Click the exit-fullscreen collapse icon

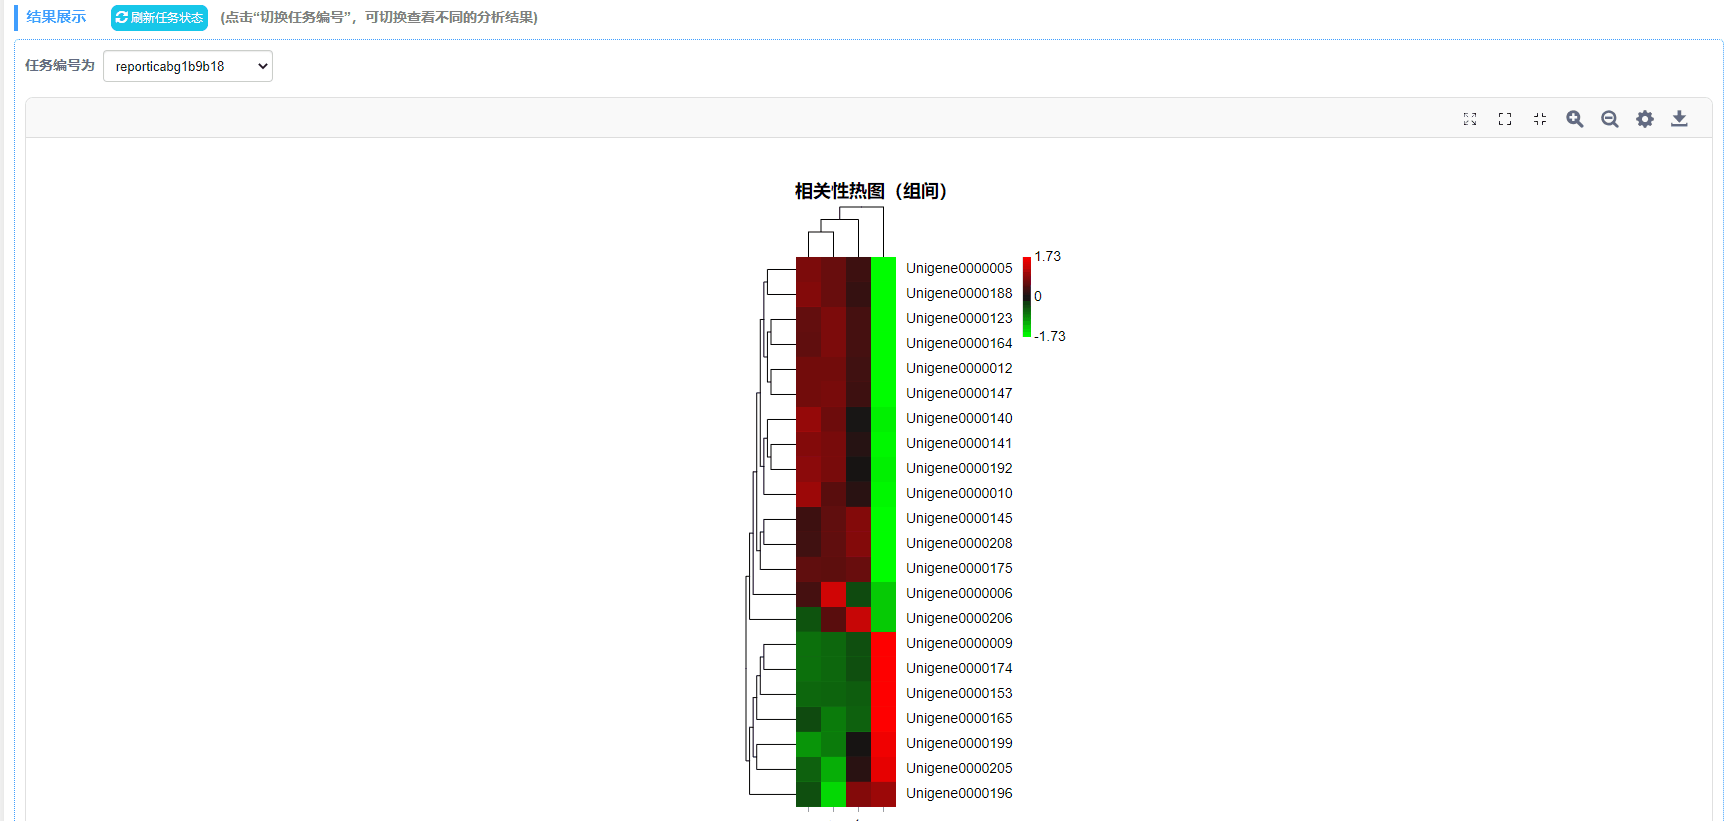pyautogui.click(x=1540, y=119)
